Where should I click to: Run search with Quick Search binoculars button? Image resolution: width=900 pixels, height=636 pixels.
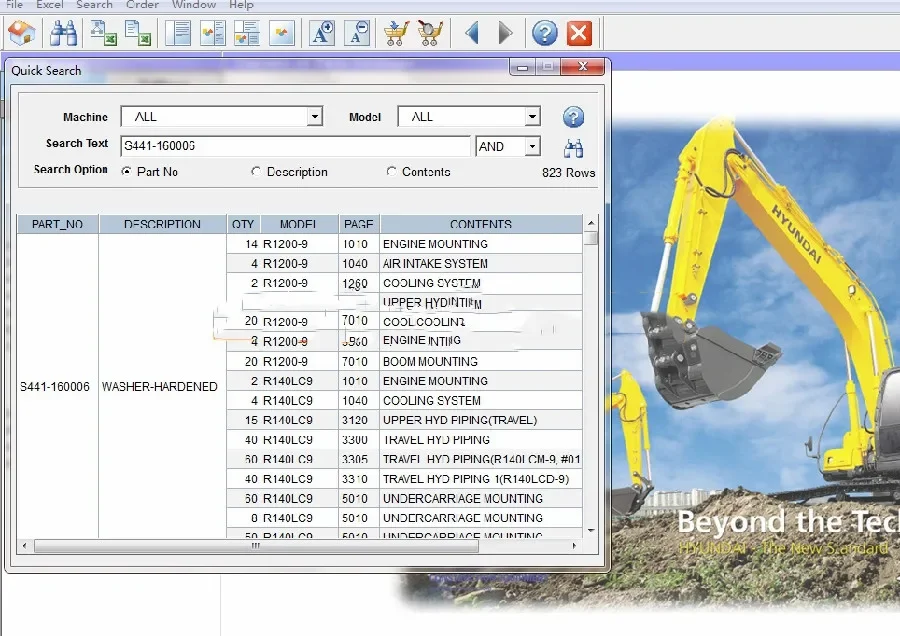pos(573,149)
